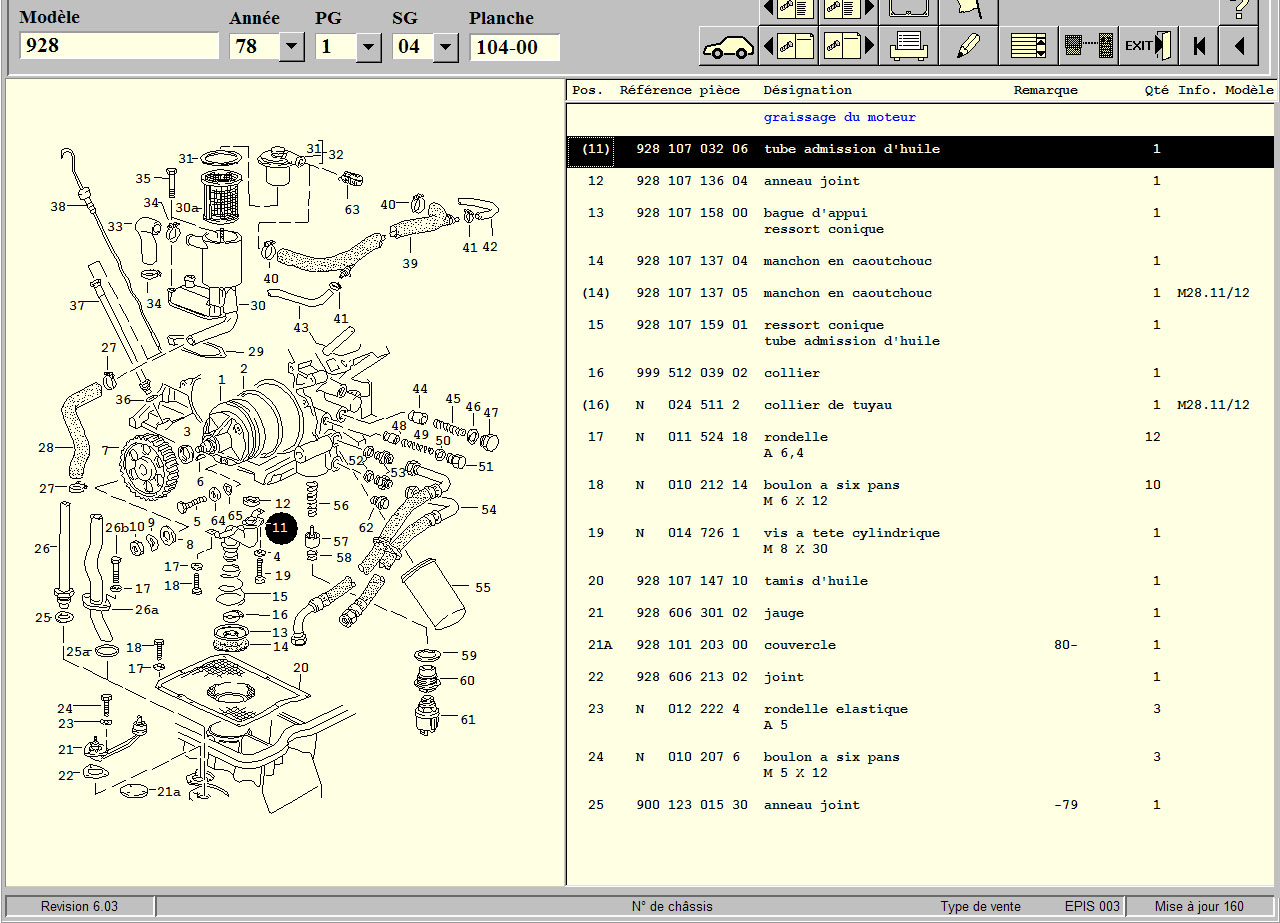
Task: Click the 'Qté' column header
Action: pos(1157,90)
